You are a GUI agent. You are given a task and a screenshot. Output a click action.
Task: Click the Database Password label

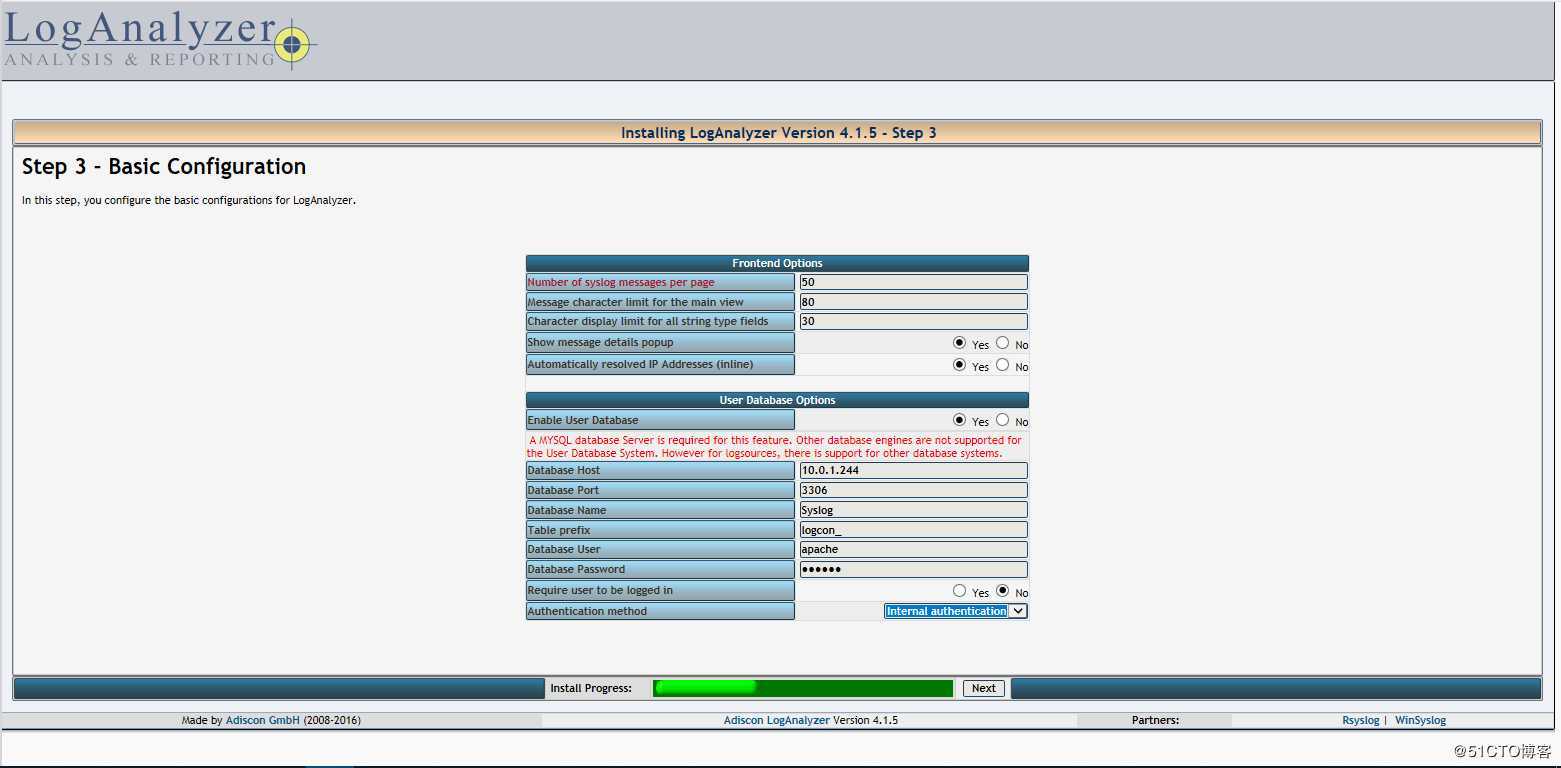(660, 569)
